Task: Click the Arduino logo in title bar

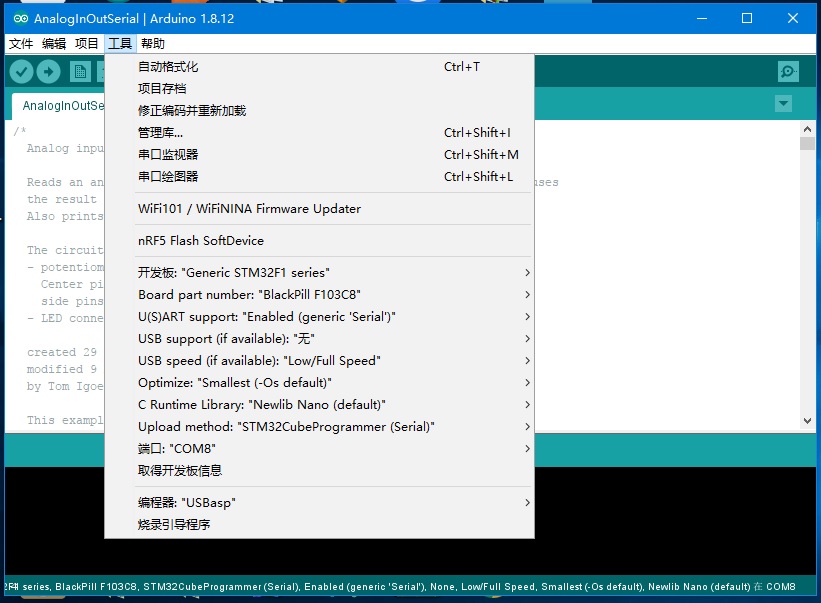Action: pos(21,19)
